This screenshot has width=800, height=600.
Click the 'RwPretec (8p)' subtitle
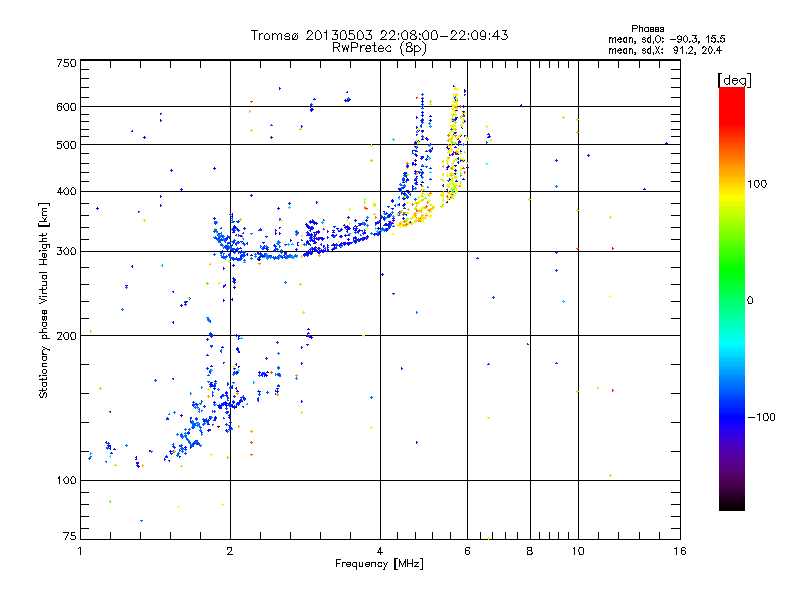[x=379, y=48]
